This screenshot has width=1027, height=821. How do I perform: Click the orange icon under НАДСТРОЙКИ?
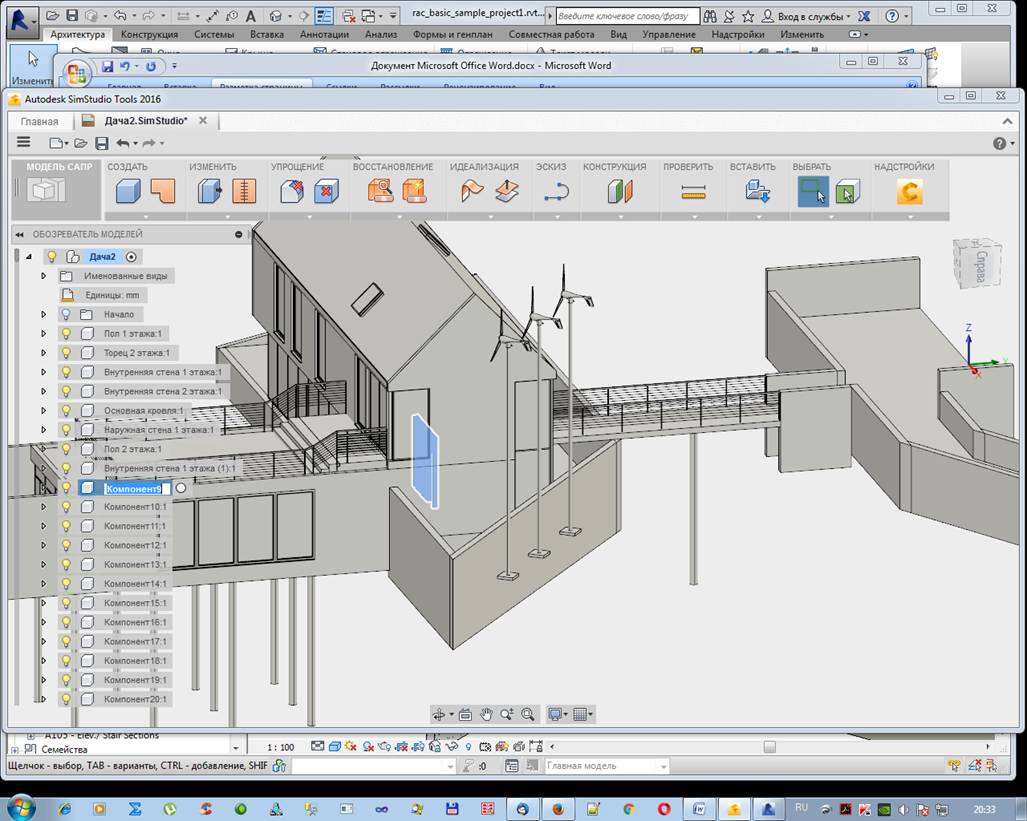tap(908, 192)
